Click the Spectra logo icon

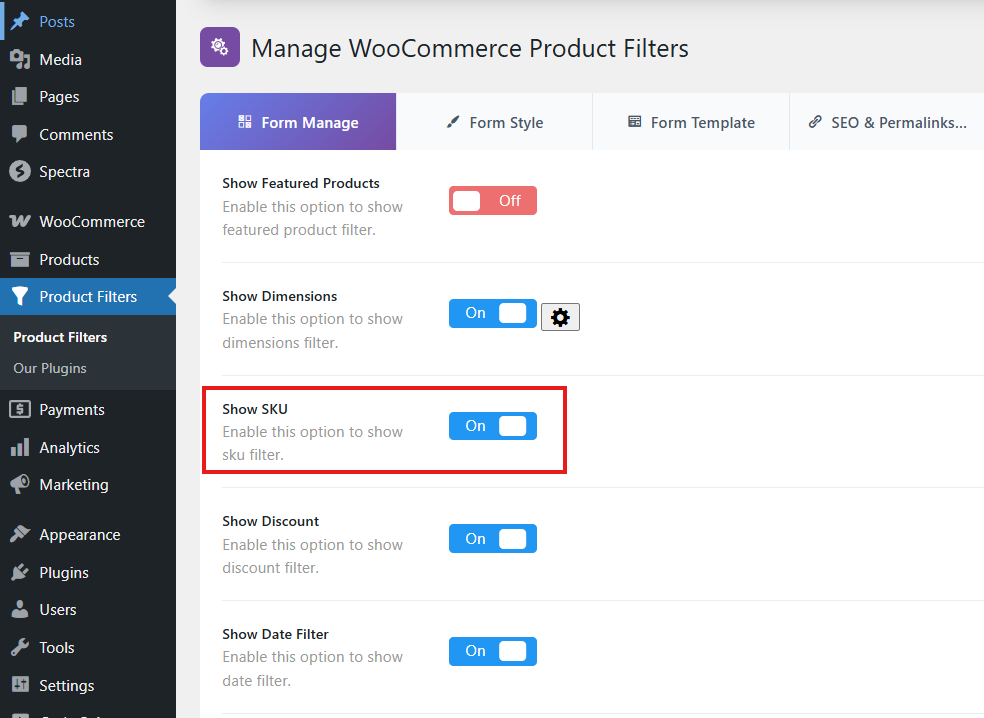click(x=20, y=171)
